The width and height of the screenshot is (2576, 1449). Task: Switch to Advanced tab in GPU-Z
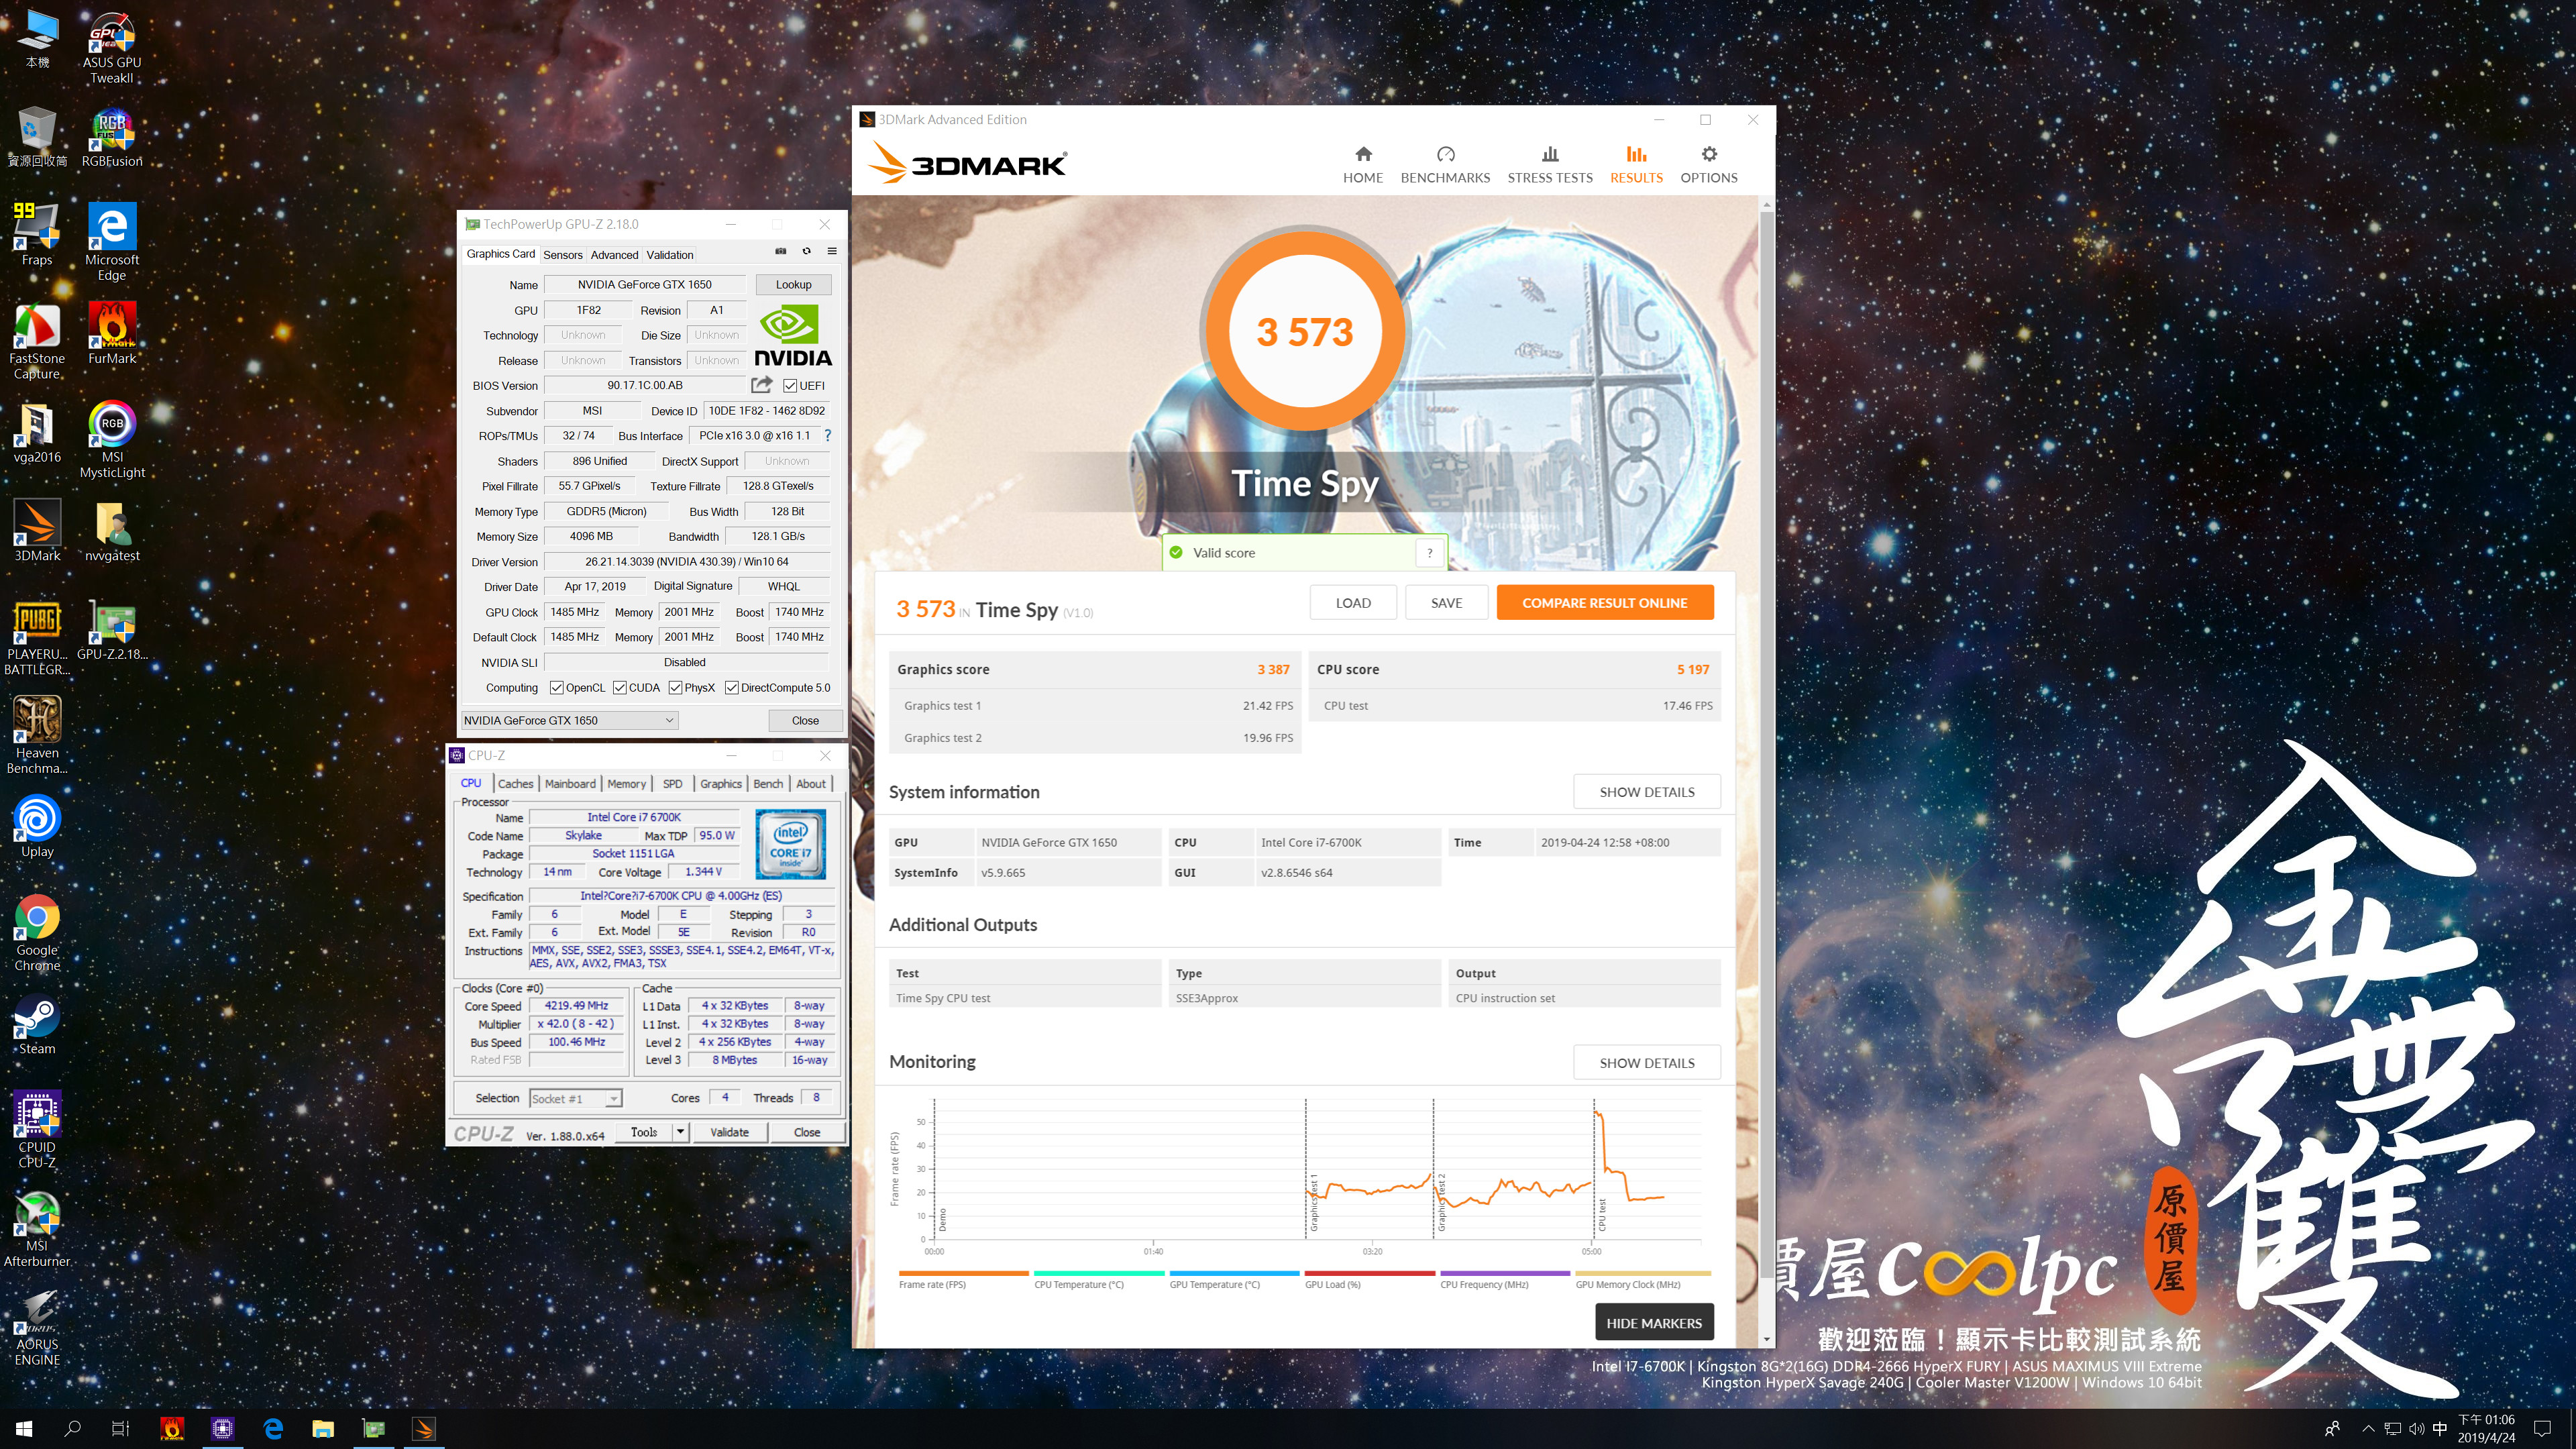(x=614, y=255)
